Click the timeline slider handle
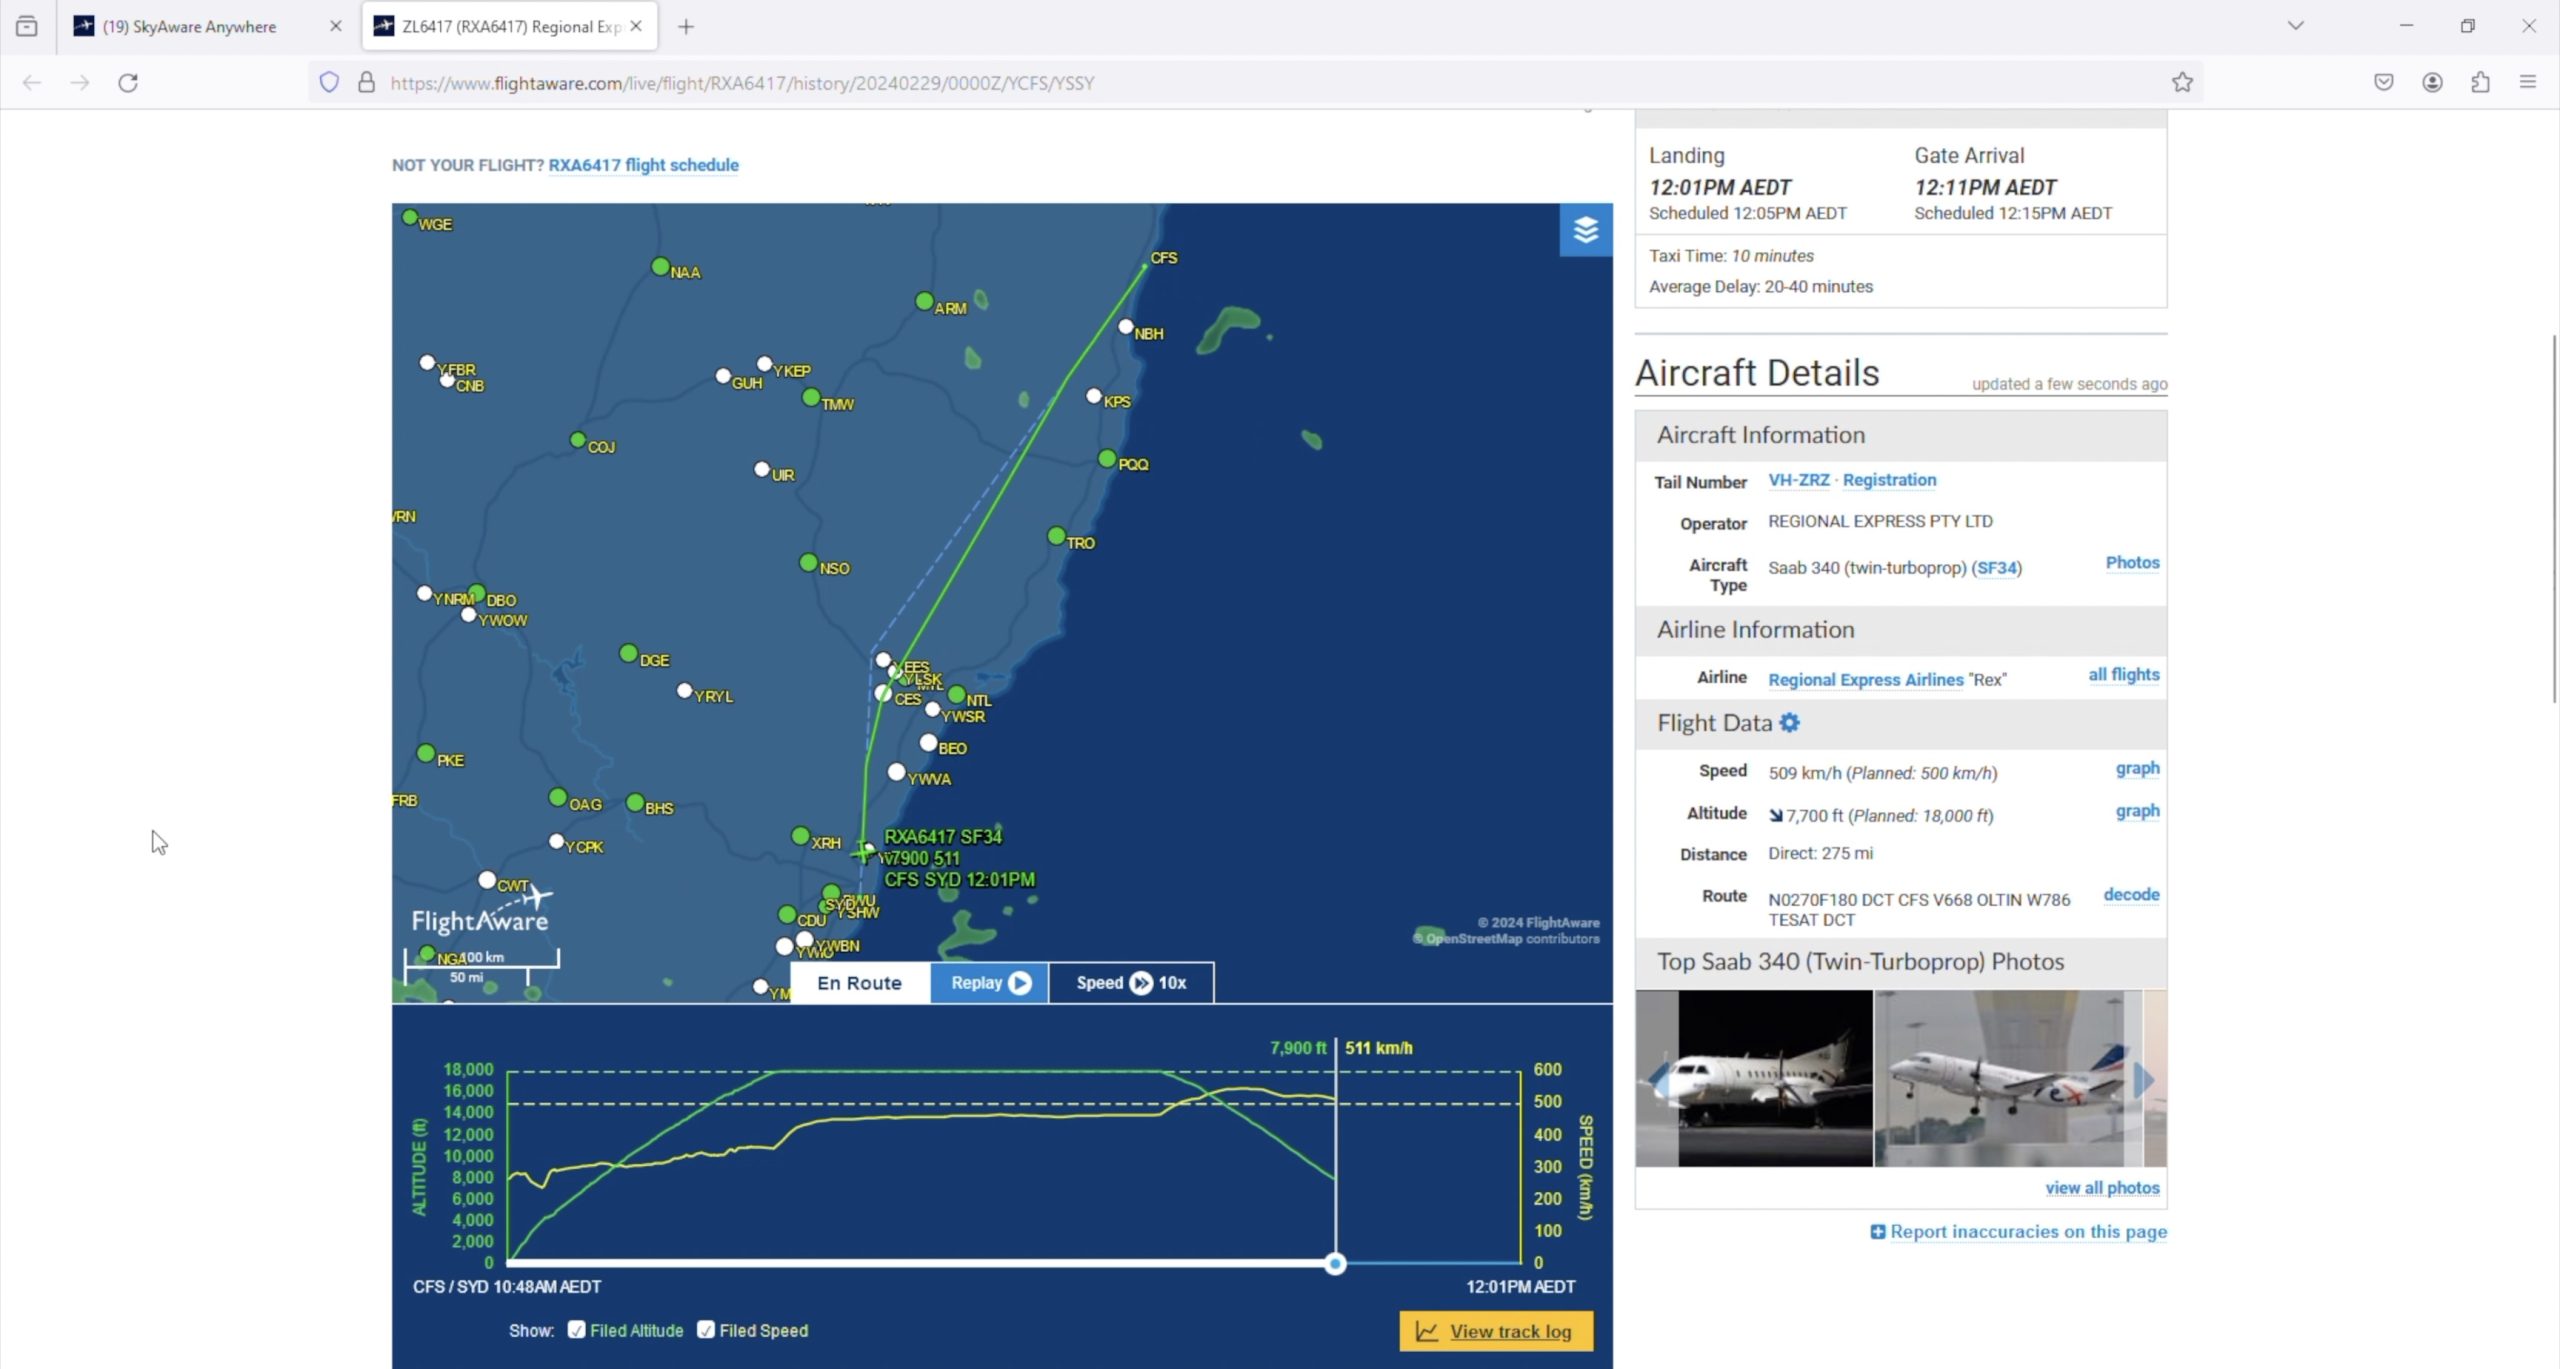 pos(1335,1264)
